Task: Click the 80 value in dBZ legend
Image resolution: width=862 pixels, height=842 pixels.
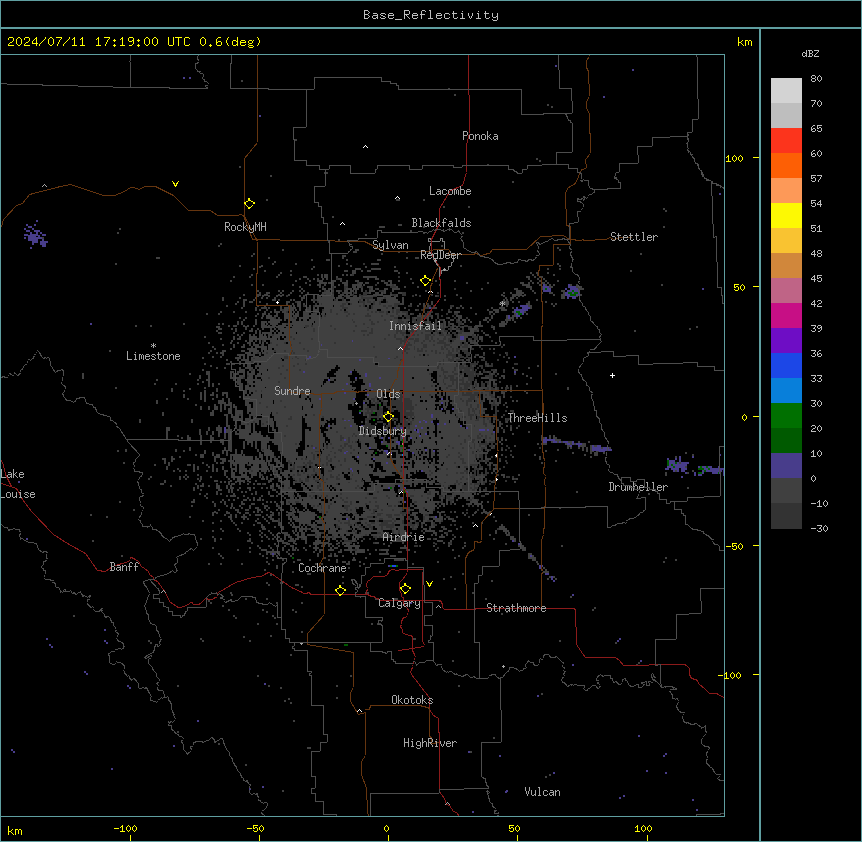Action: (x=816, y=79)
